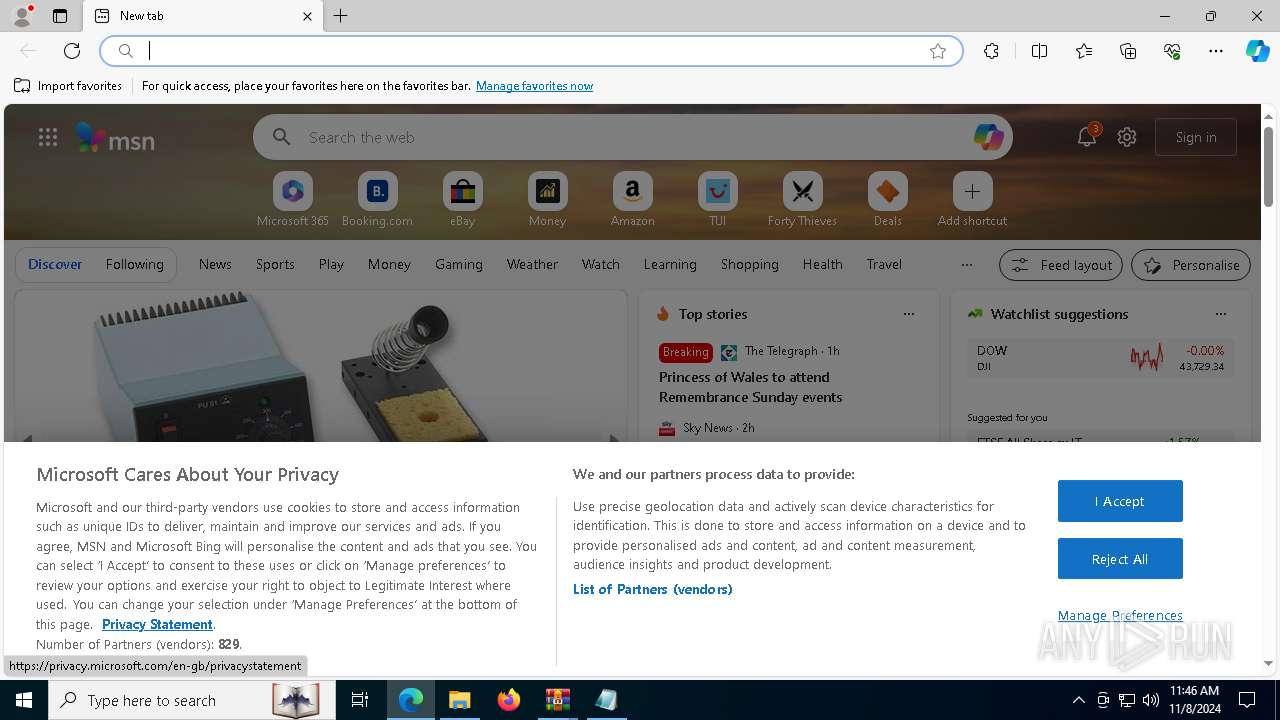Open the Travel category
The width and height of the screenshot is (1280, 720).
[x=884, y=264]
